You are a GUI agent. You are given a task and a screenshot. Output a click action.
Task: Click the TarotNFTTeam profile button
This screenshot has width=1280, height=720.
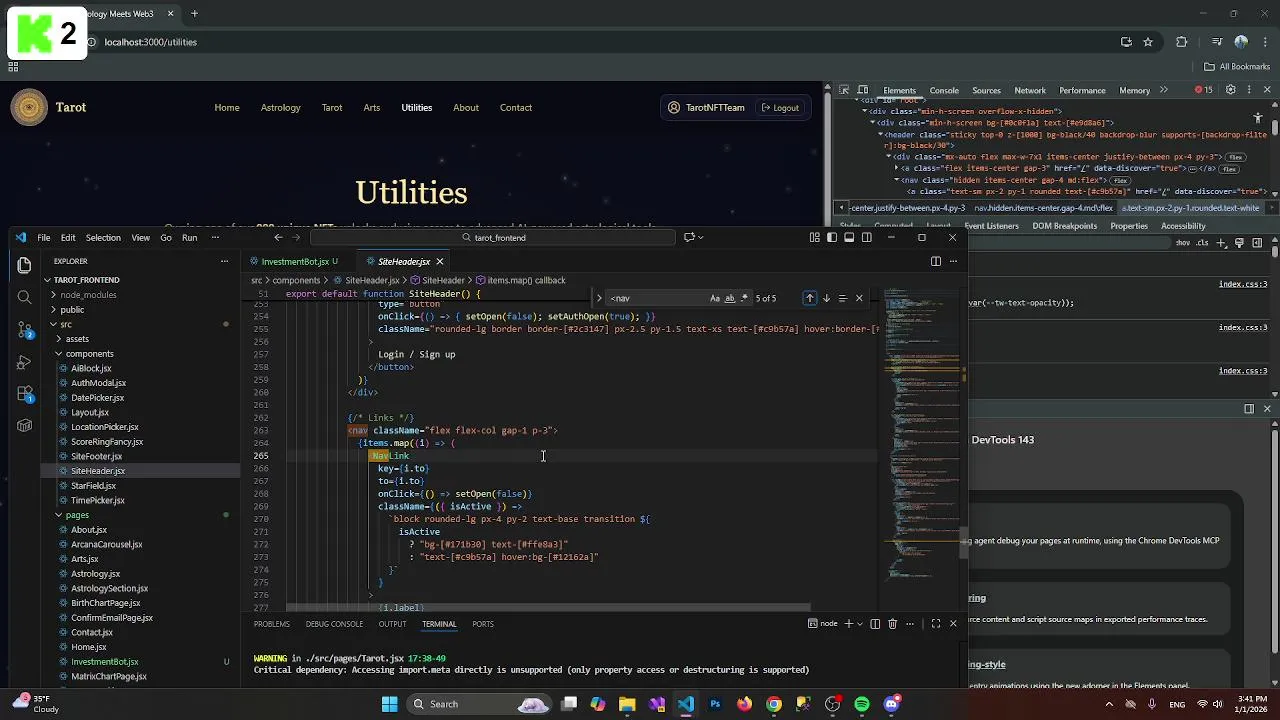tap(706, 108)
